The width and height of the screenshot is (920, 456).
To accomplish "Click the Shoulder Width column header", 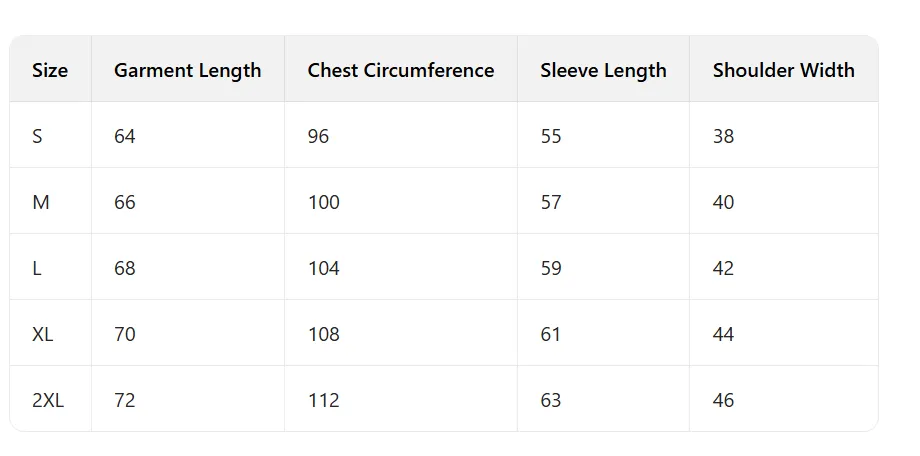I will point(783,70).
